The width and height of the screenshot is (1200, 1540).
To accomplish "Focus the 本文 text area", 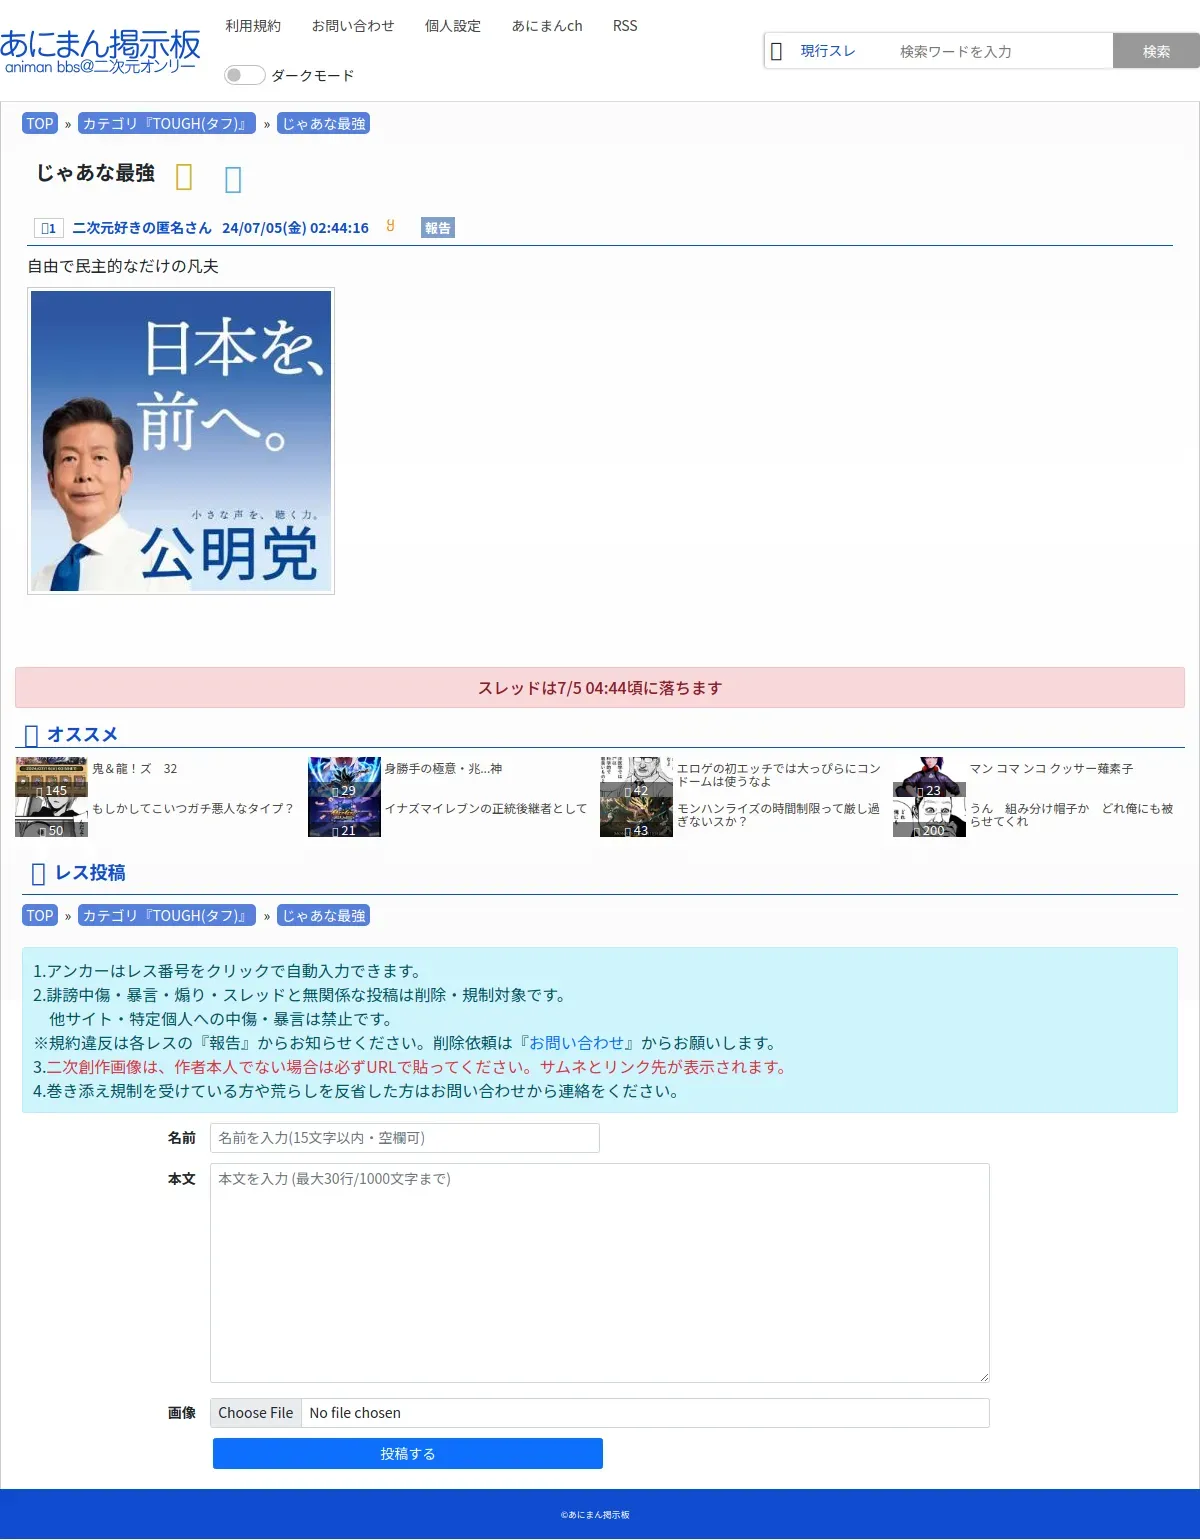I will pyautogui.click(x=600, y=1273).
